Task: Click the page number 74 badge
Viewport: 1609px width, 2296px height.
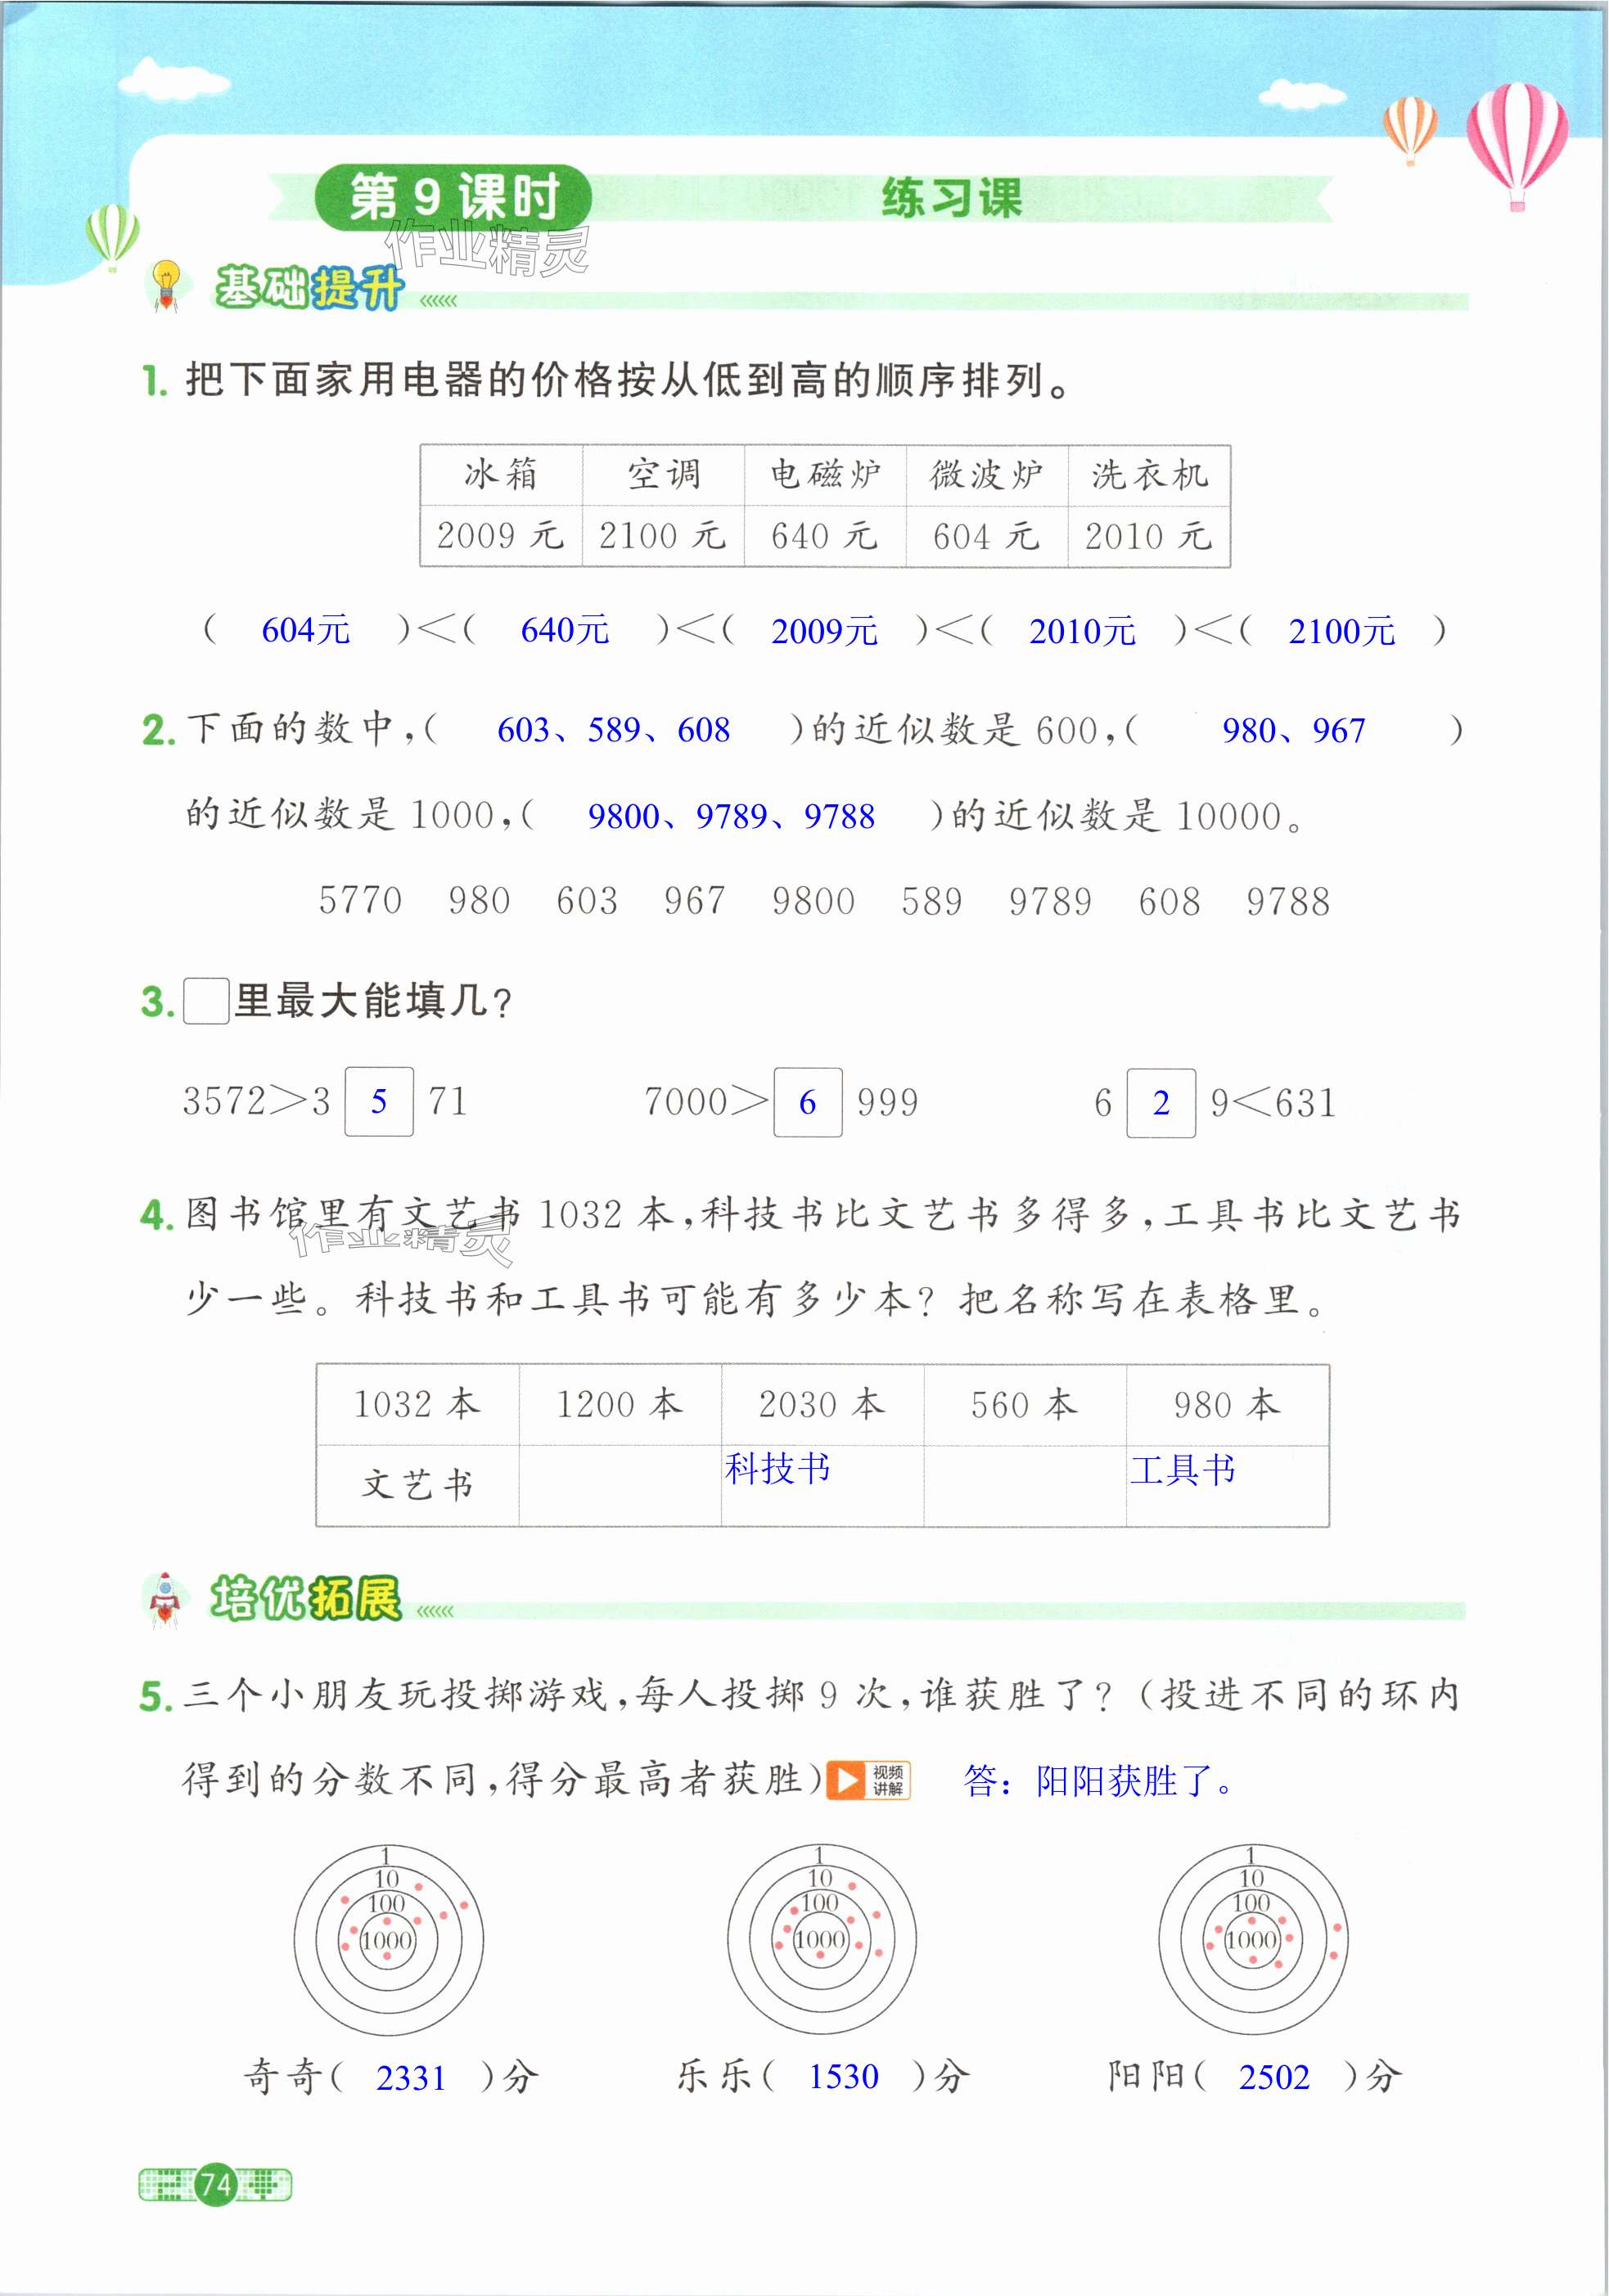Action: click(x=215, y=2184)
